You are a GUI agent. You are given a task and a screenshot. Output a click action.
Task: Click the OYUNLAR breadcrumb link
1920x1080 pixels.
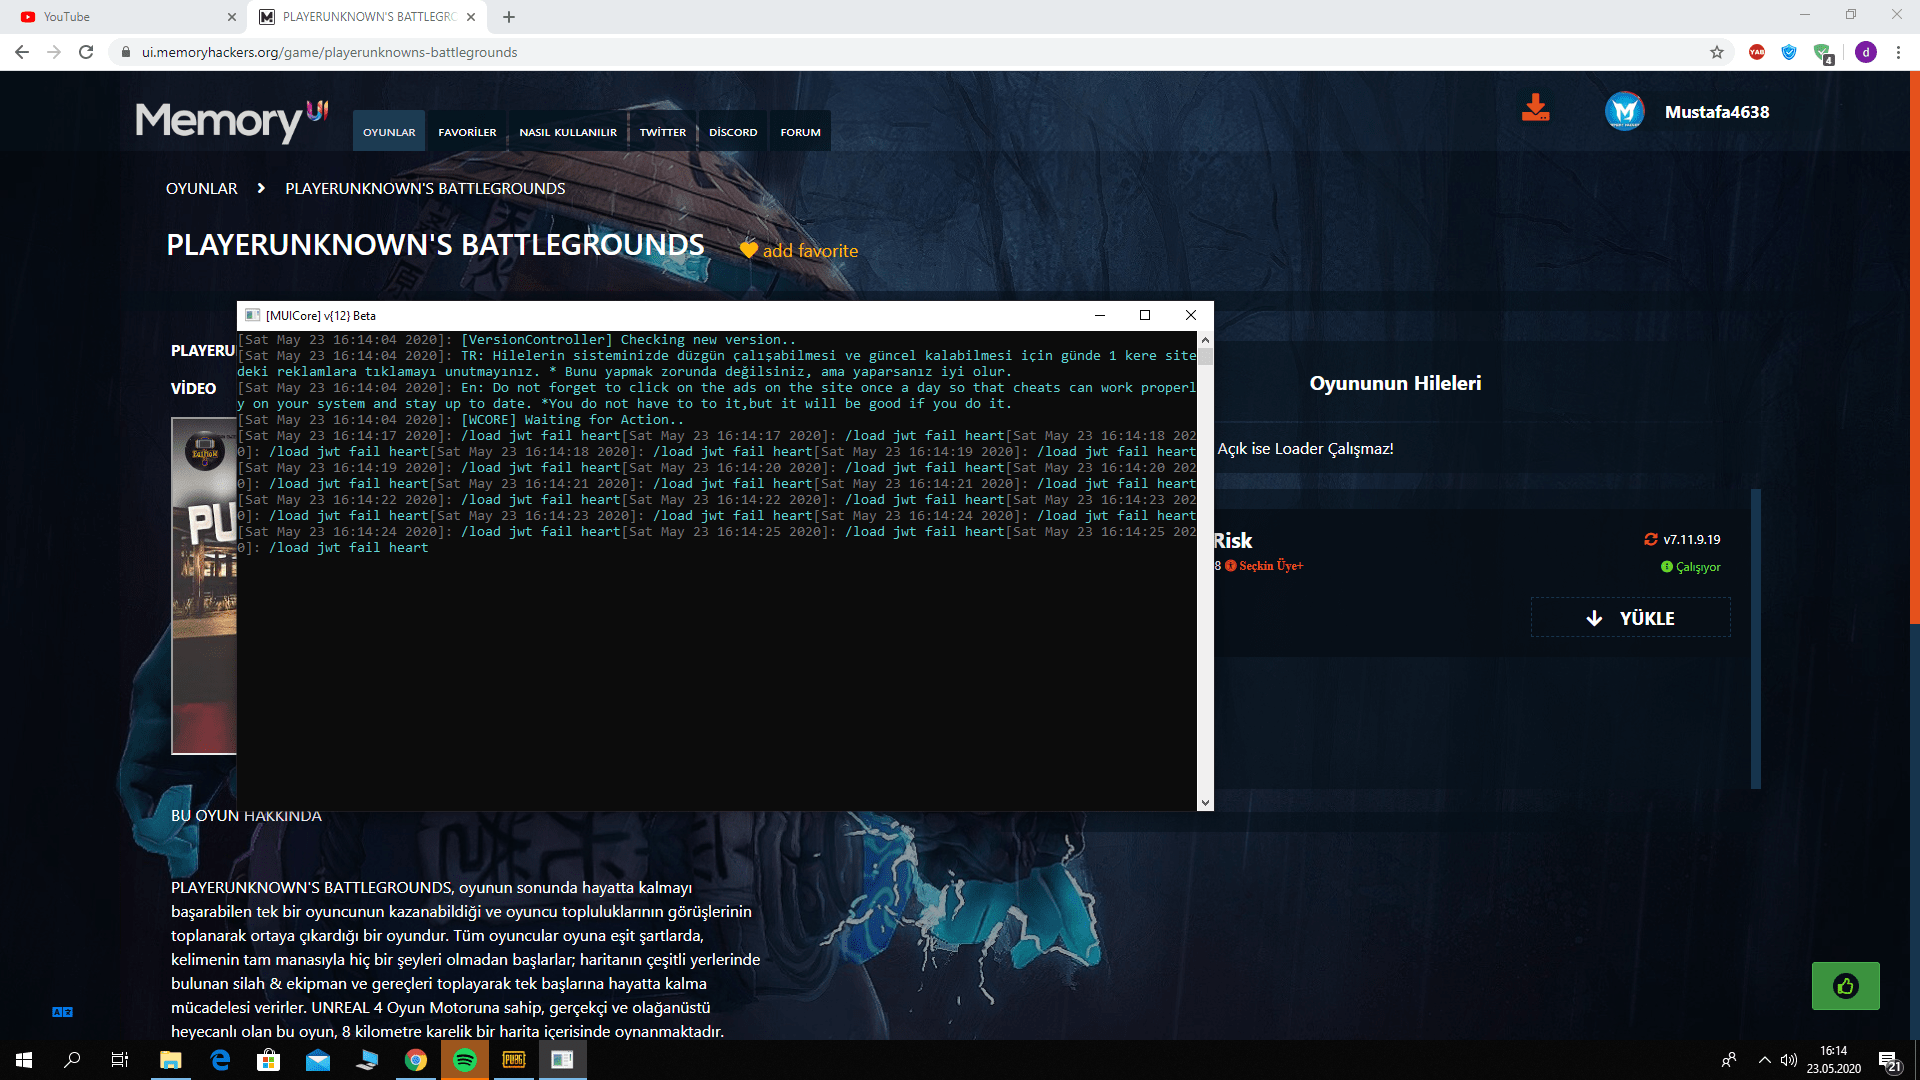202,188
